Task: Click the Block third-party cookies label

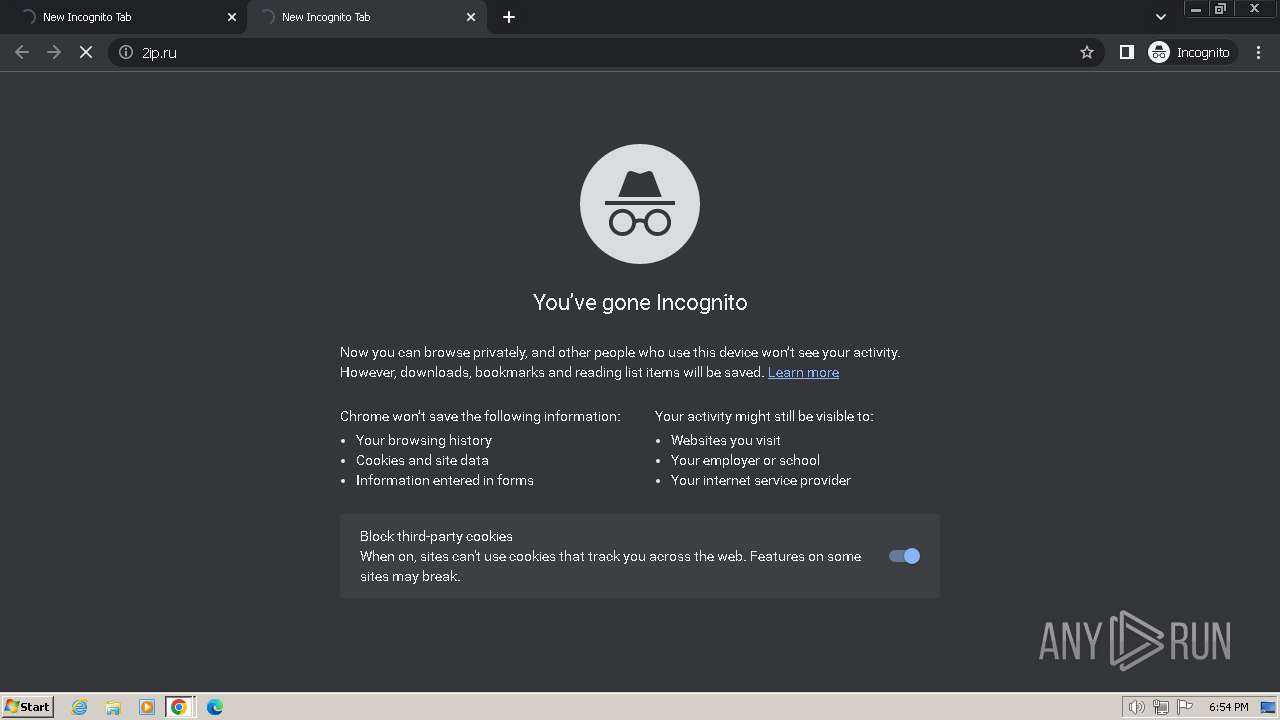Action: tap(436, 536)
